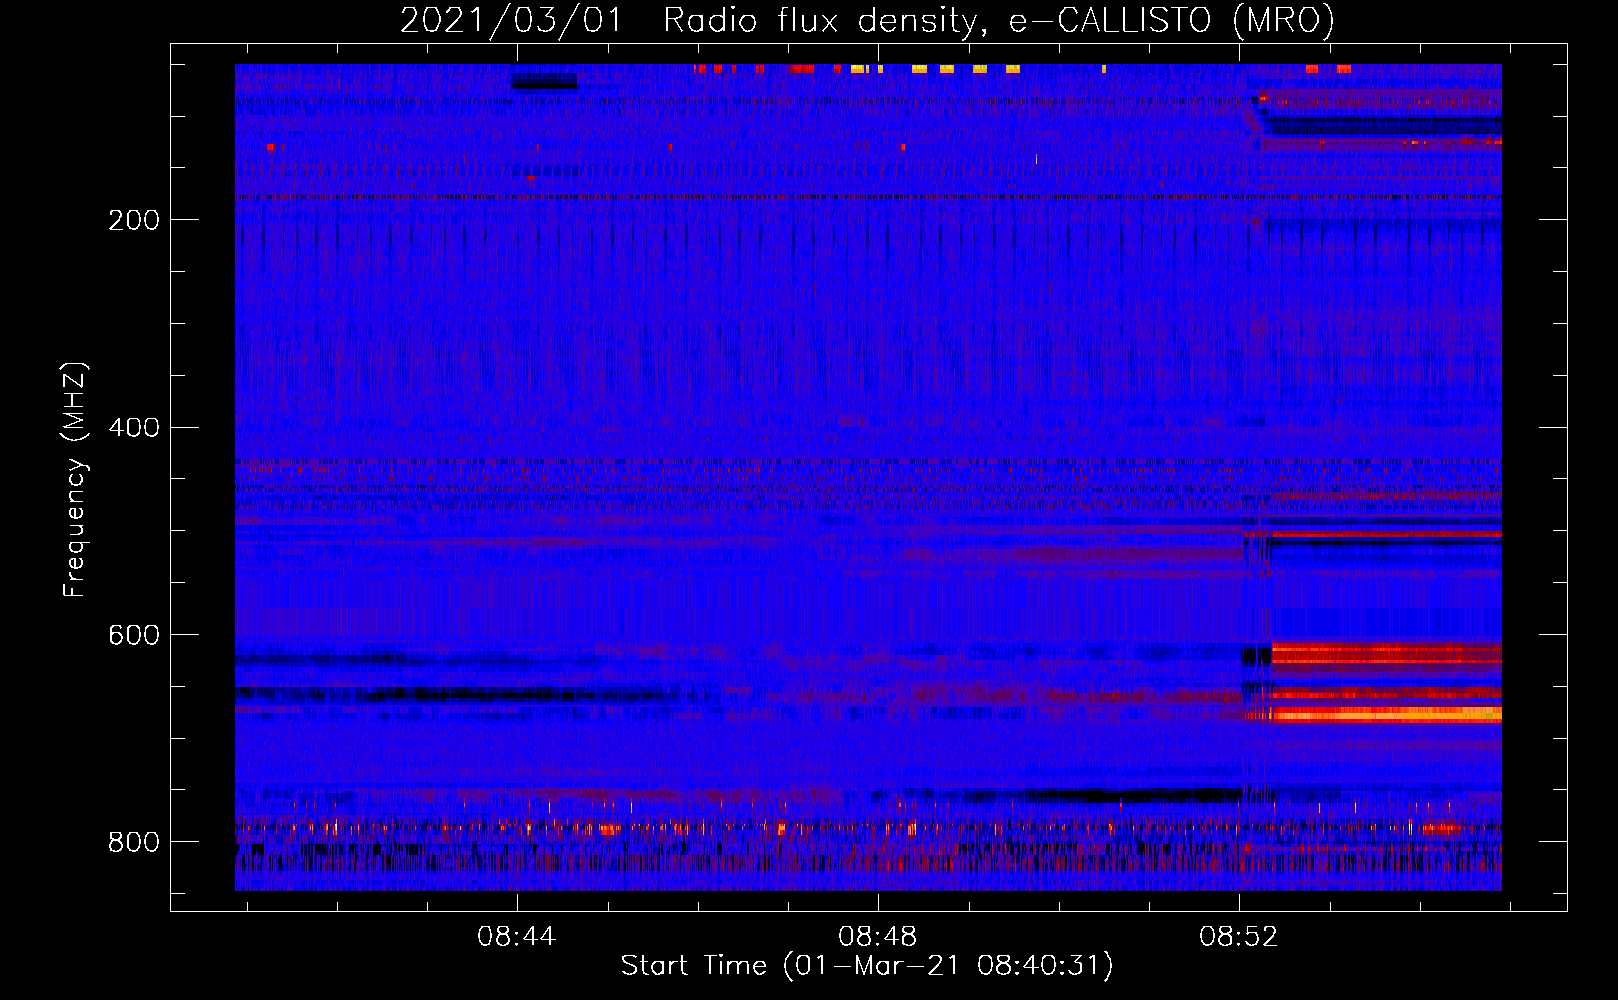Viewport: 1618px width, 1000px height.
Task: Select the 'Frequency (MHZ)' axis label
Action: click(75, 479)
